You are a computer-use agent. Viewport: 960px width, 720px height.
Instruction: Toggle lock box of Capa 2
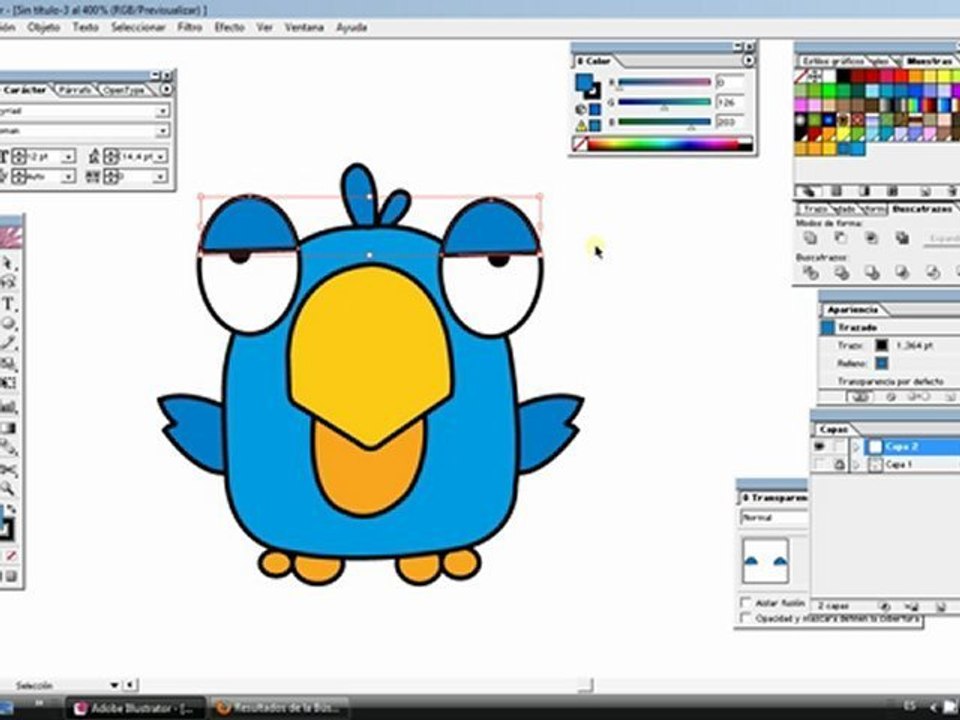tap(839, 446)
